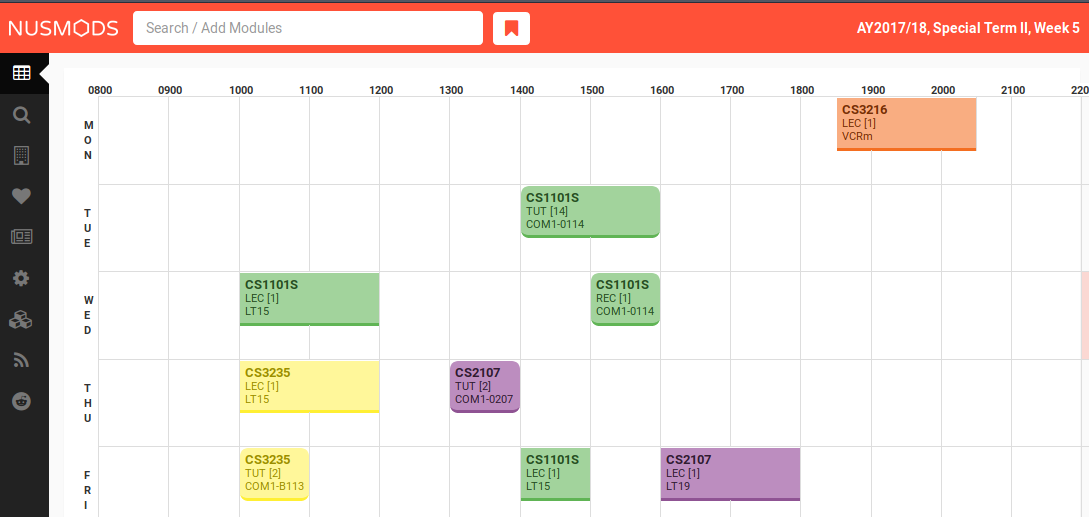Open the module search magnifier icon
Screen dimensions: 1089x517
pyautogui.click(x=22, y=115)
